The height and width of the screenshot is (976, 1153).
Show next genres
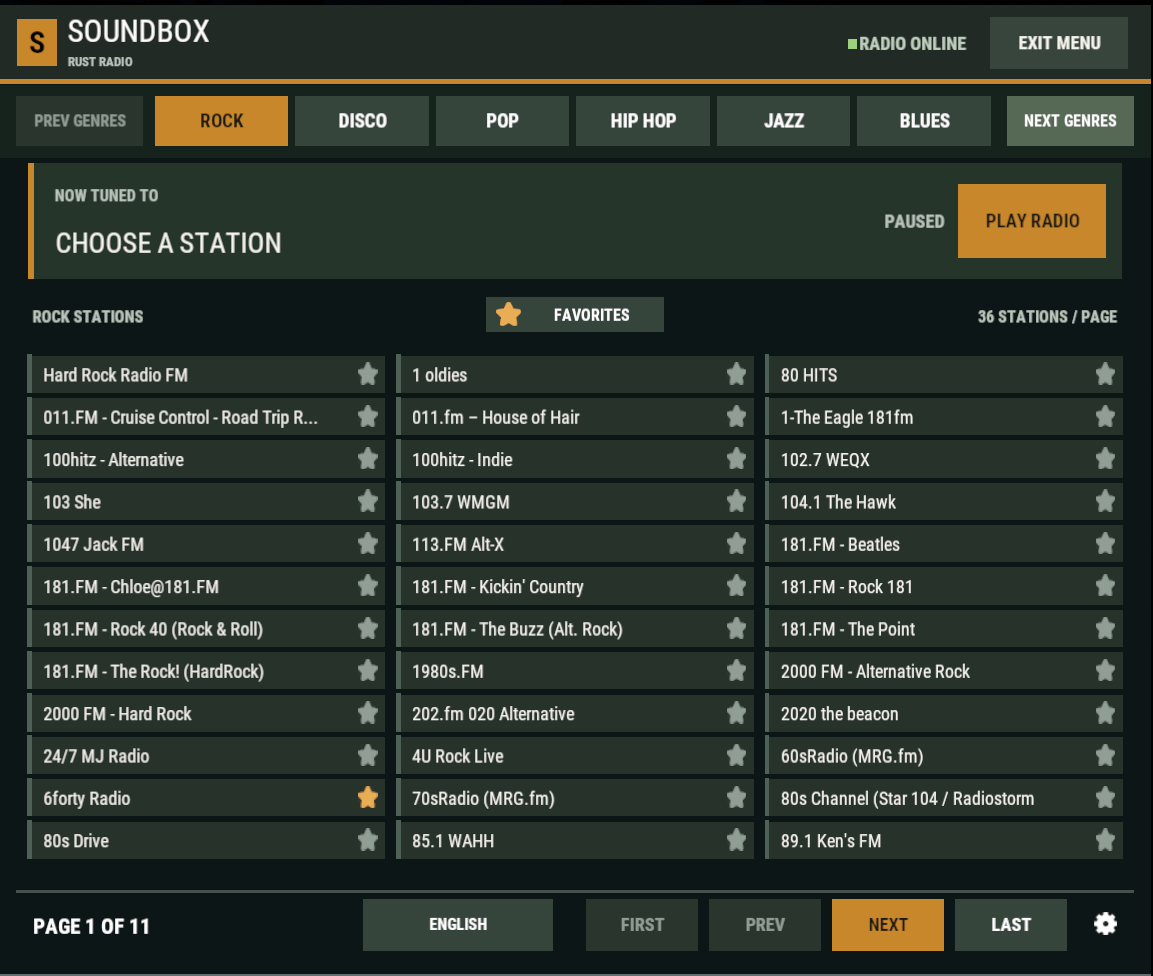[x=1070, y=121]
